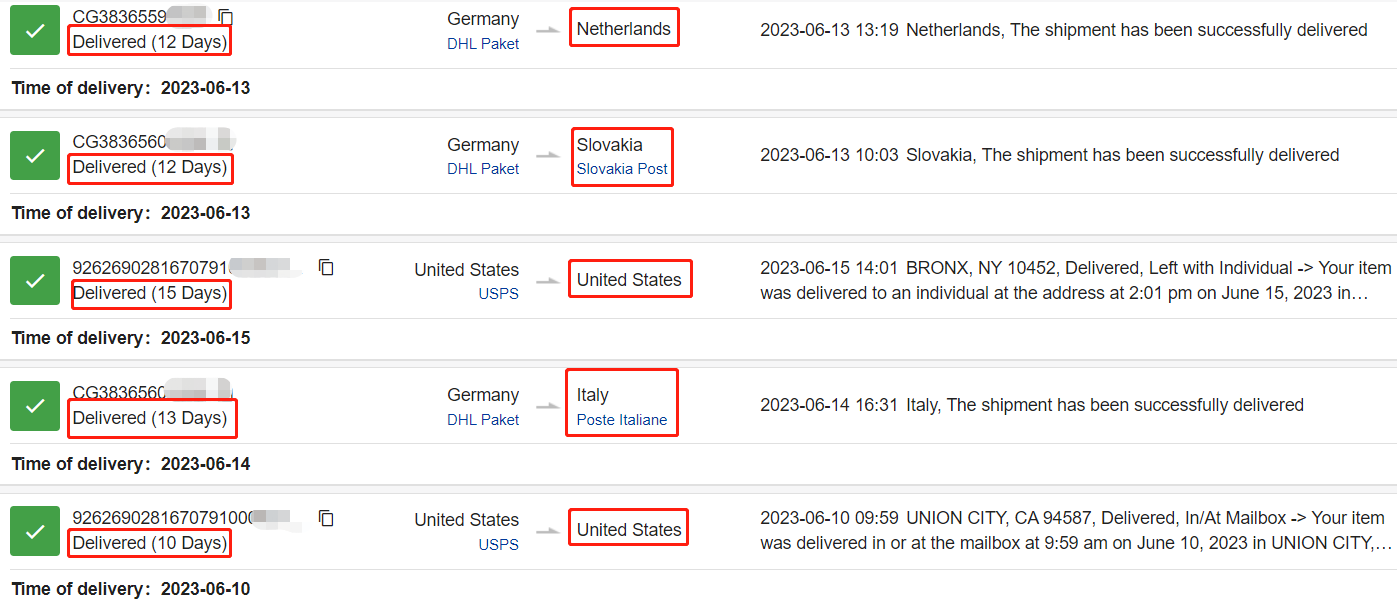1397x602 pixels.
Task: Copy tracking number of the Netherlands shipment
Action: tap(226, 17)
